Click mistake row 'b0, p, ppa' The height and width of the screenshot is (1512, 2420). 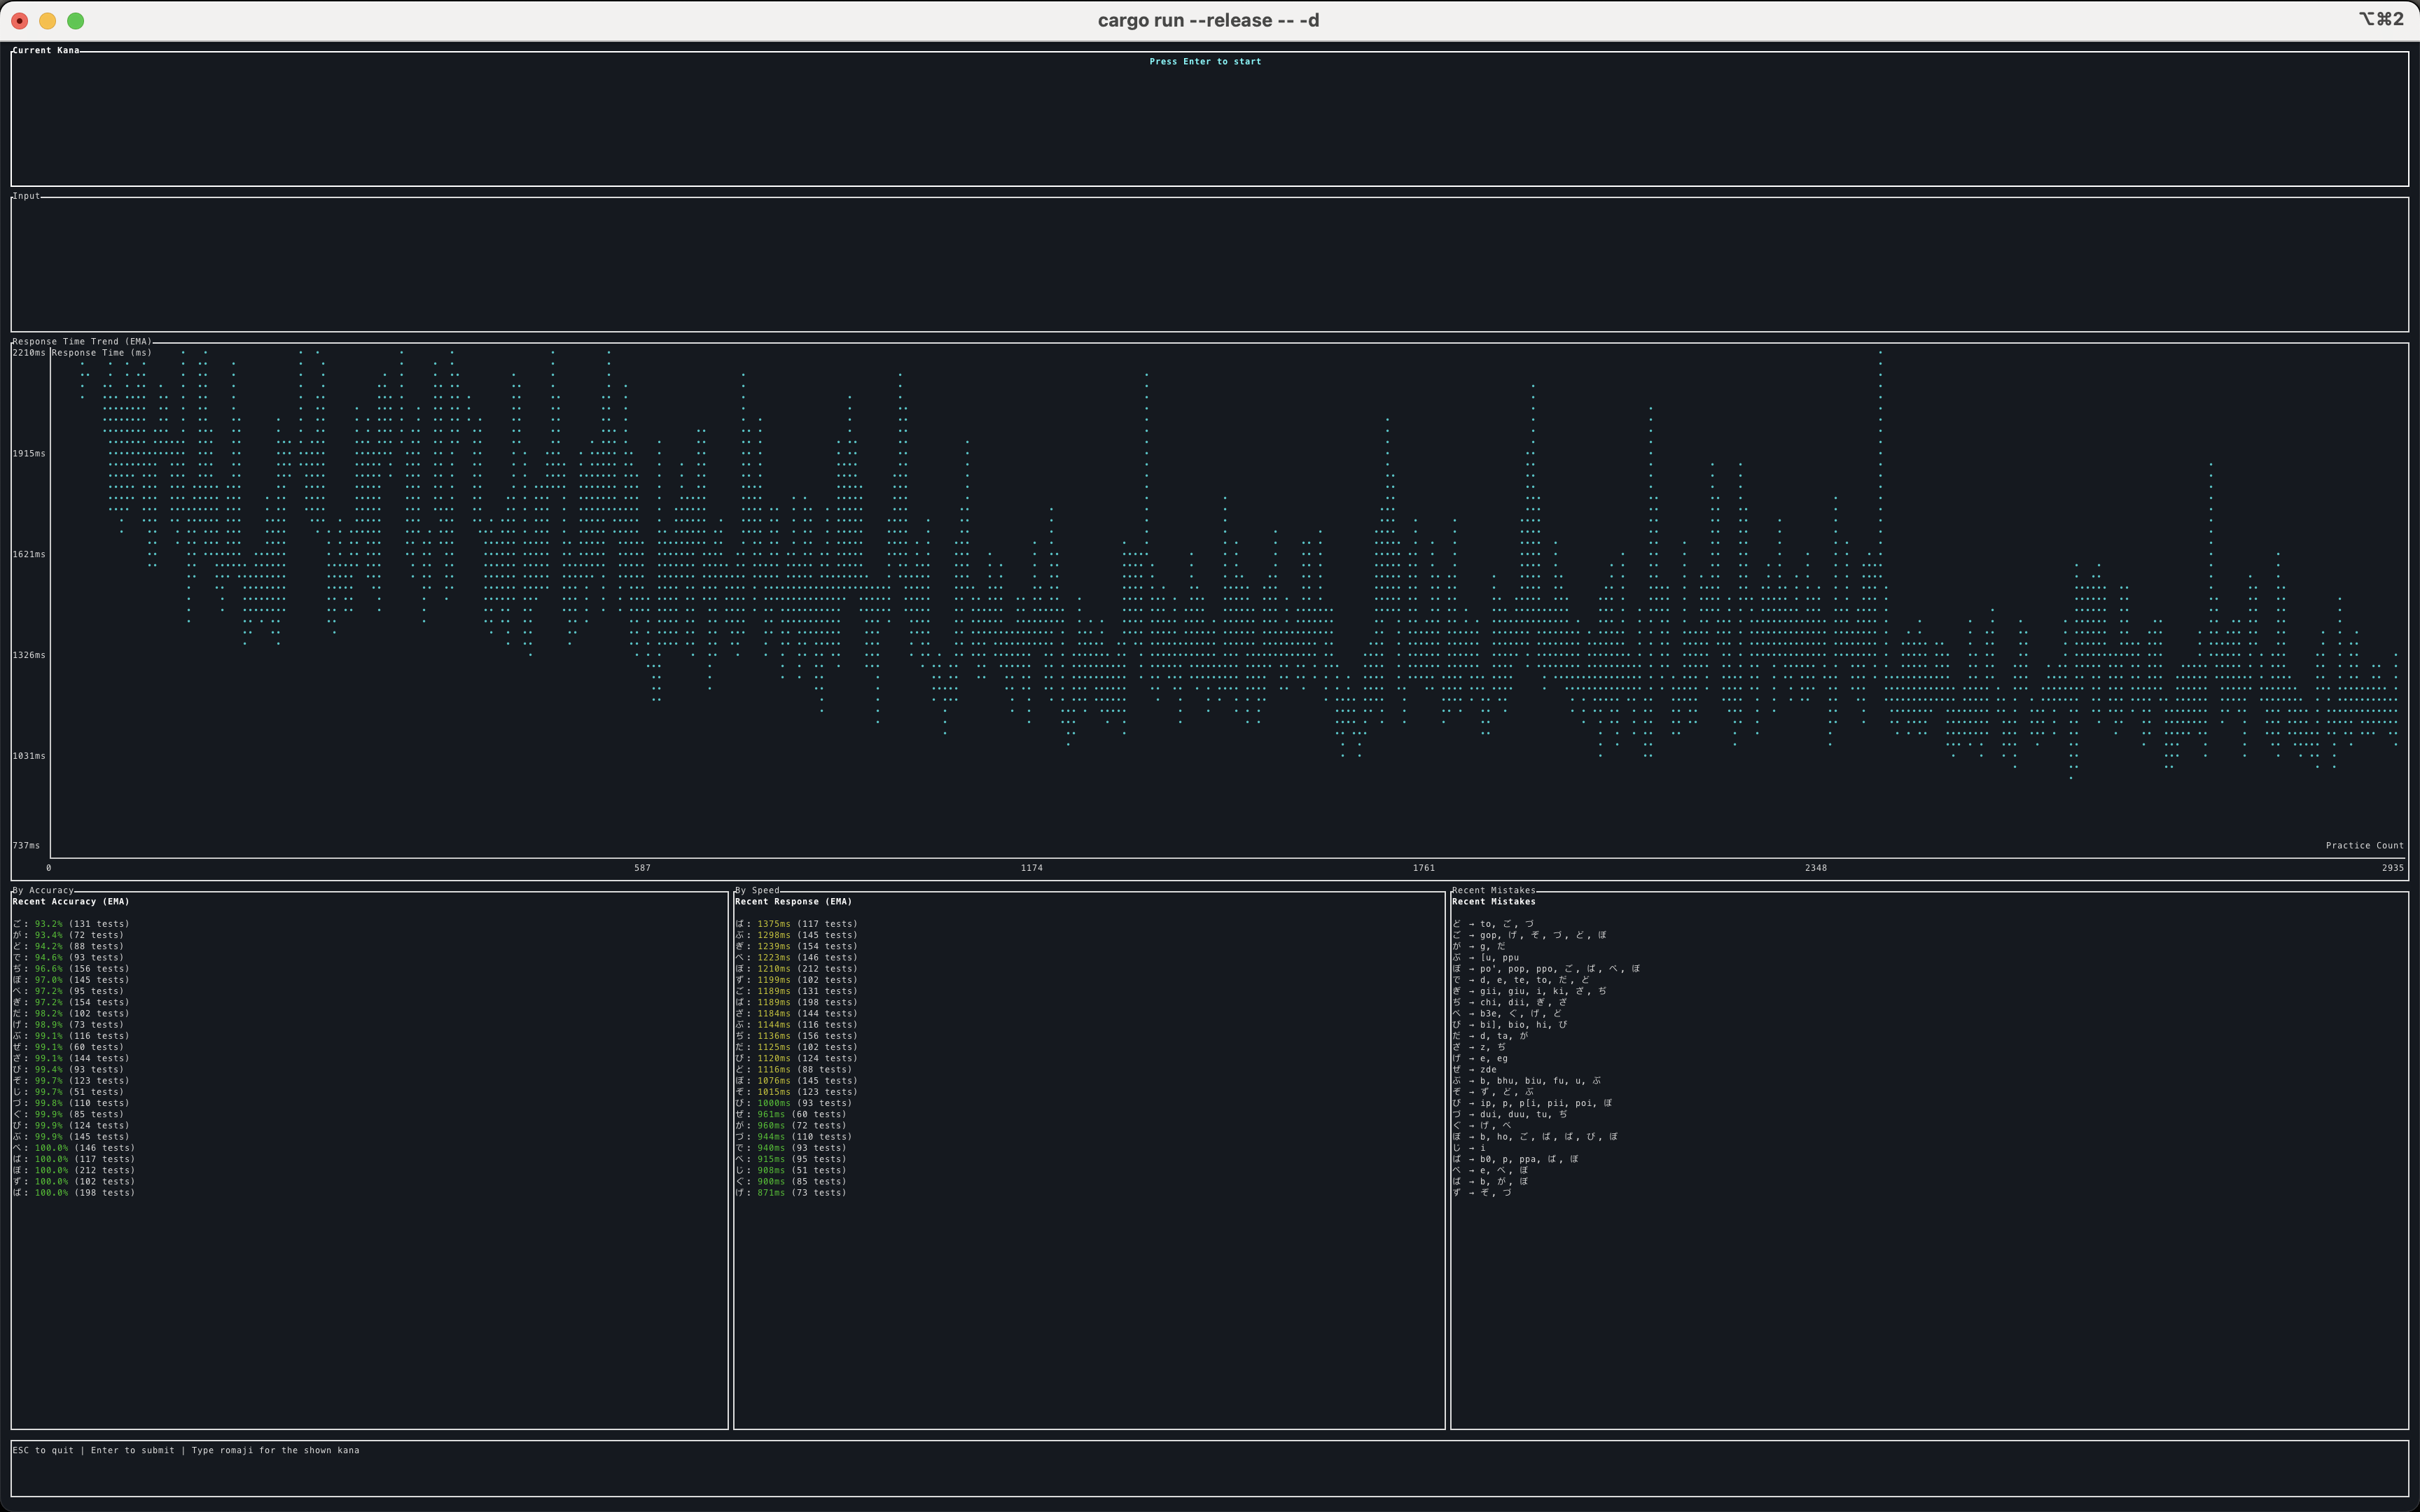[1516, 1159]
